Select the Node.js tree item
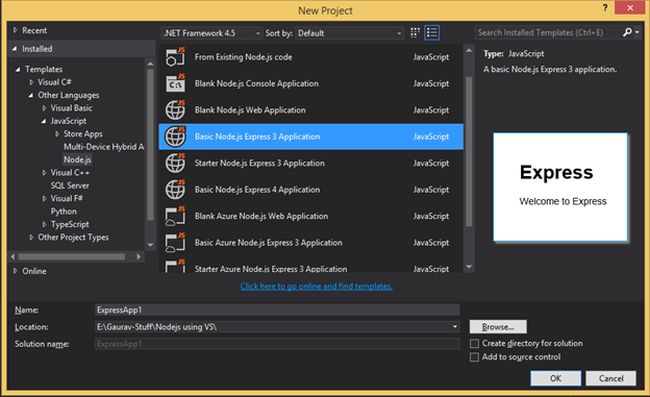 click(78, 160)
